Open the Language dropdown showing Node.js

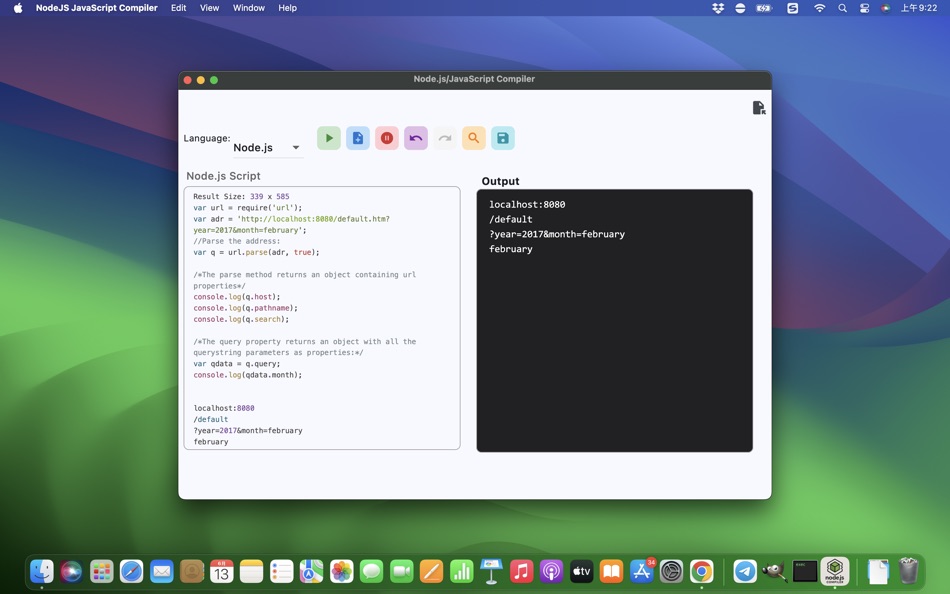[267, 147]
